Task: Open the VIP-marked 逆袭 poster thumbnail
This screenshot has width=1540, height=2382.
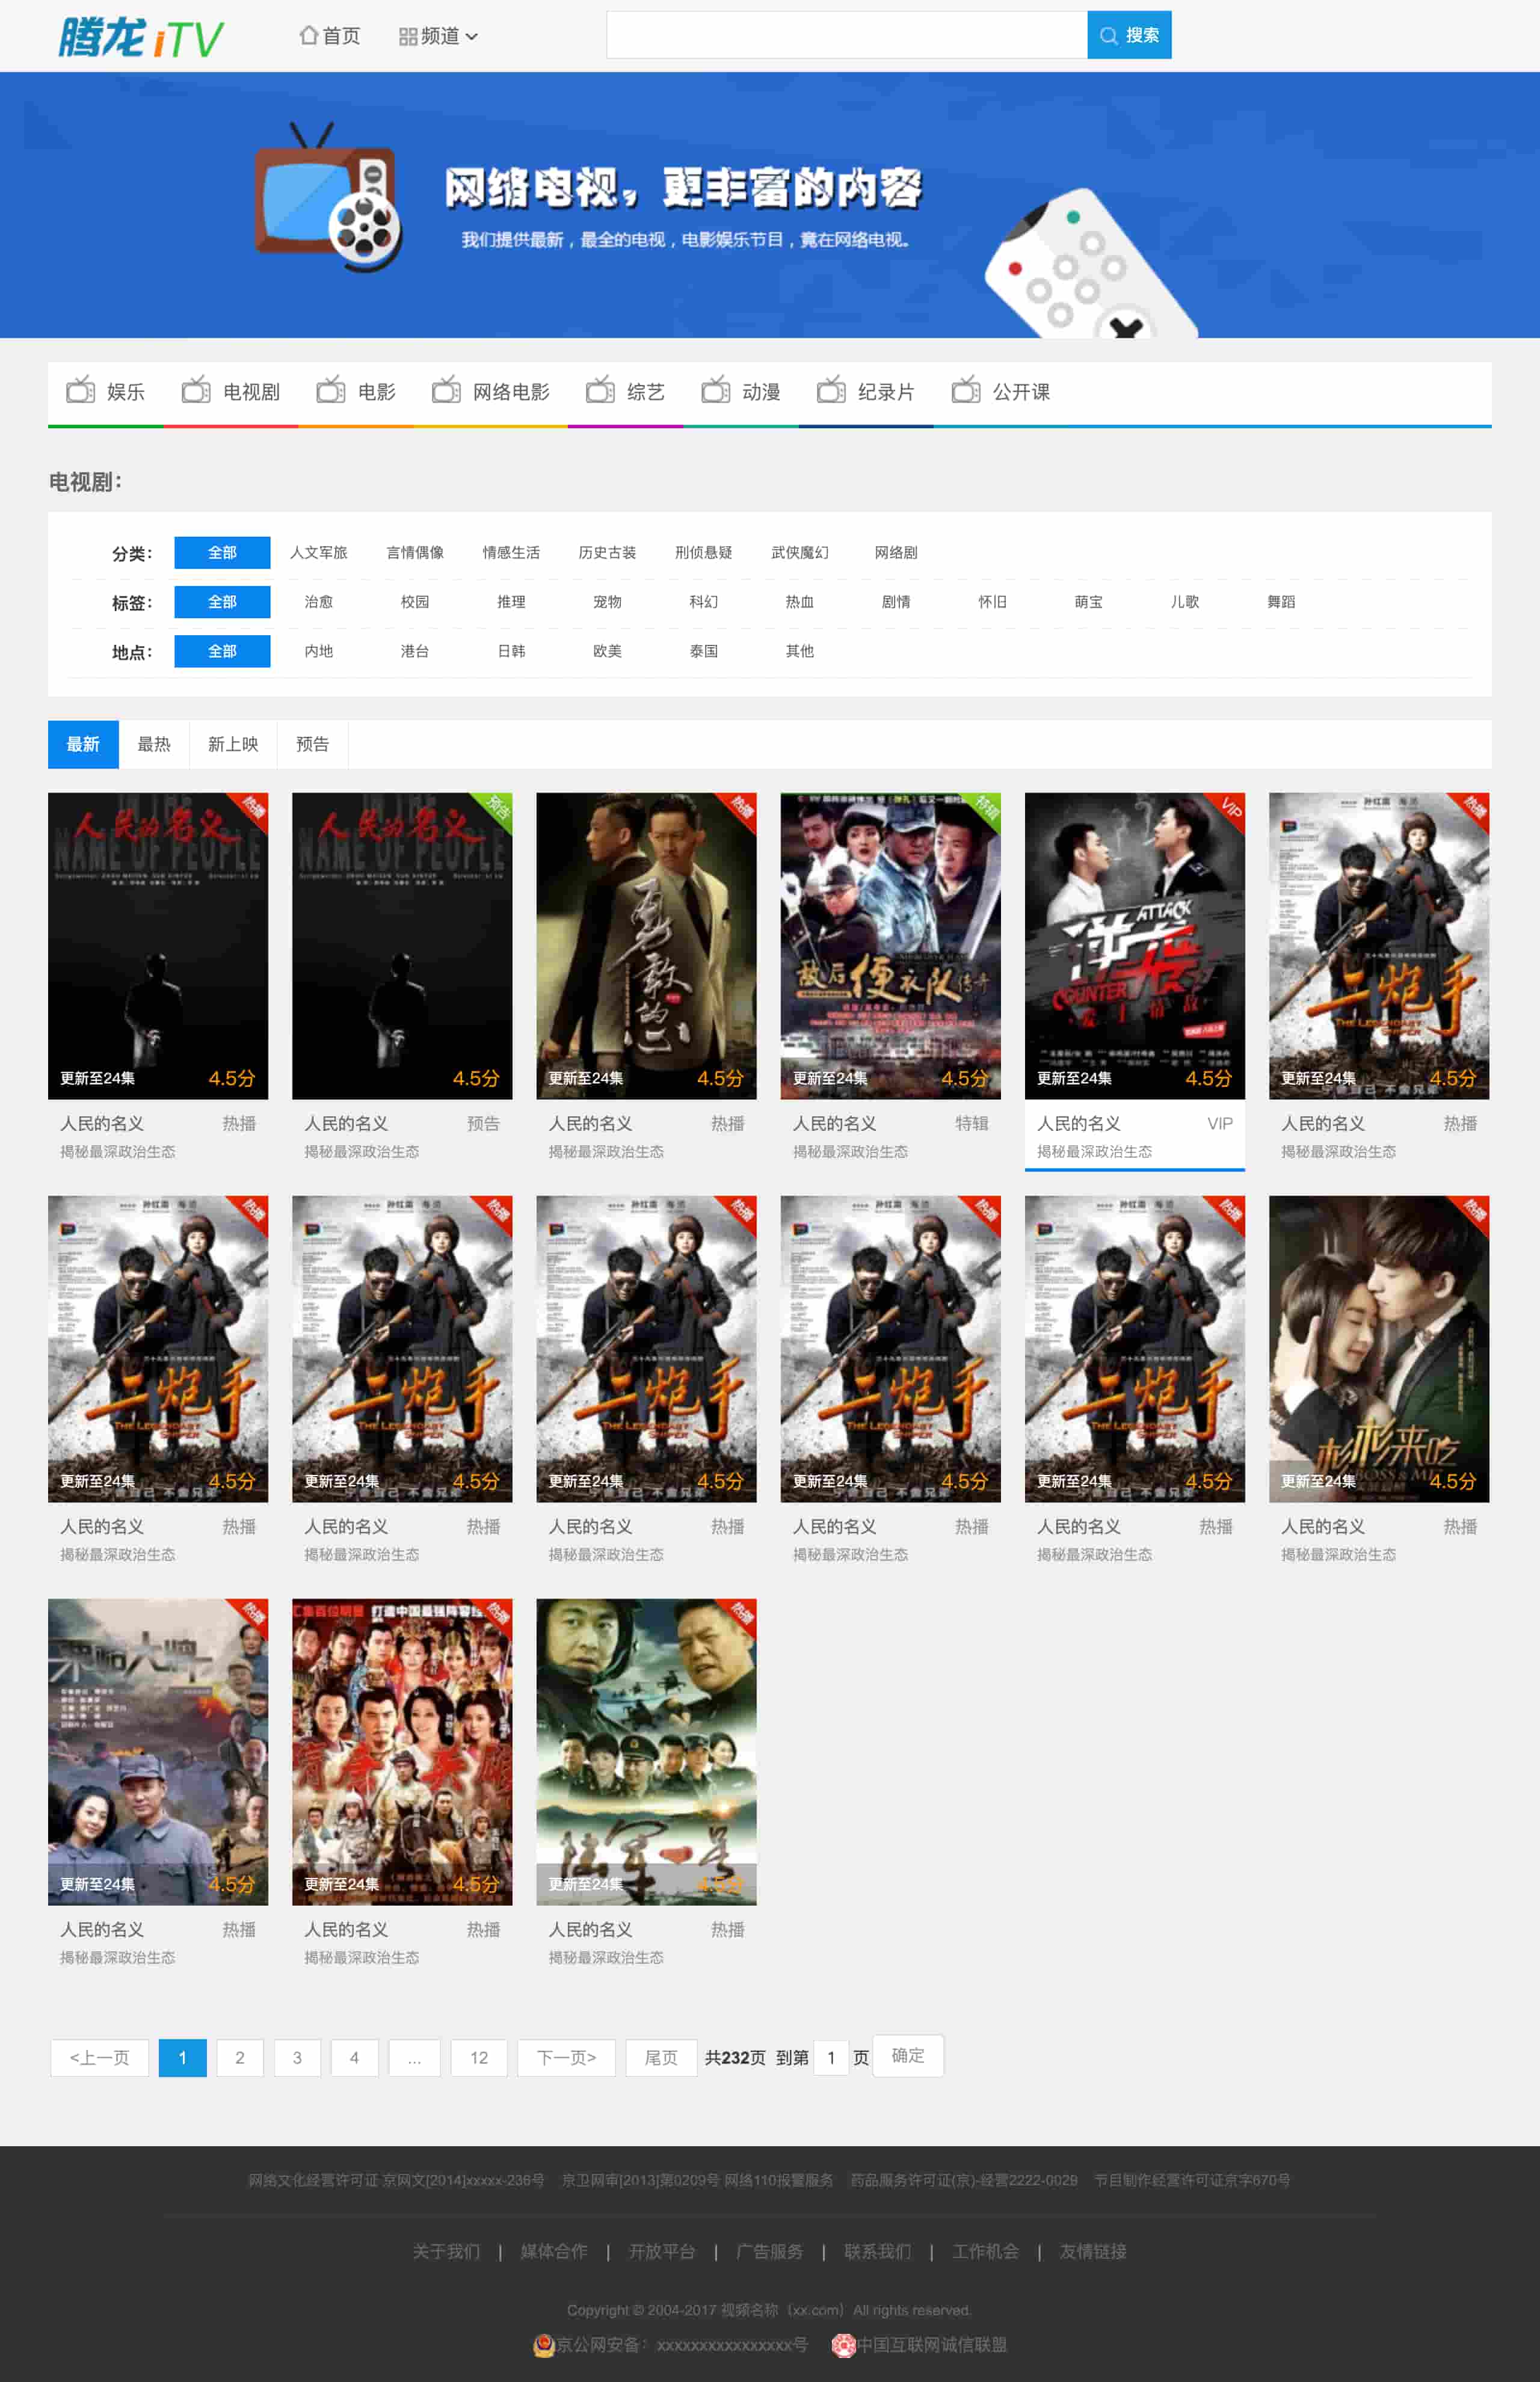Action: coord(1134,945)
